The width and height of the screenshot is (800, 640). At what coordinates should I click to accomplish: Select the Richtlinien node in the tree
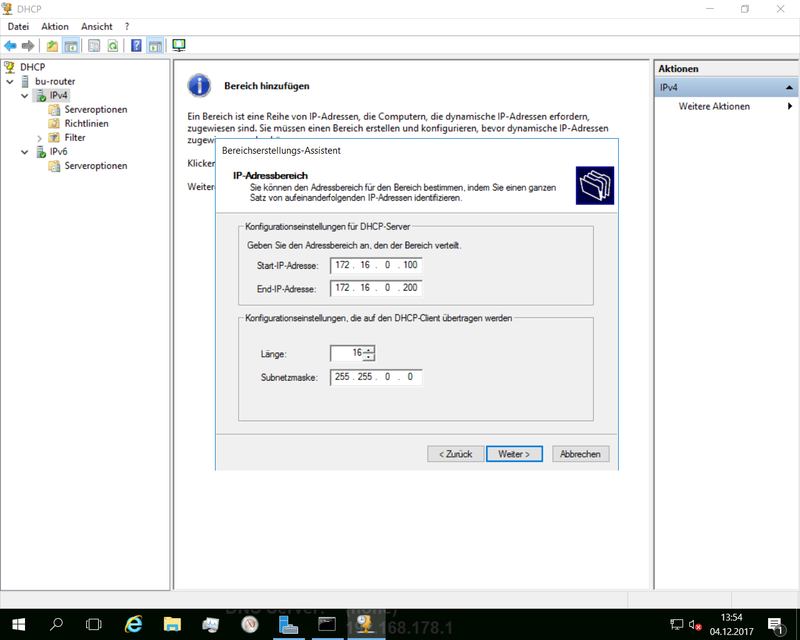[86, 124]
